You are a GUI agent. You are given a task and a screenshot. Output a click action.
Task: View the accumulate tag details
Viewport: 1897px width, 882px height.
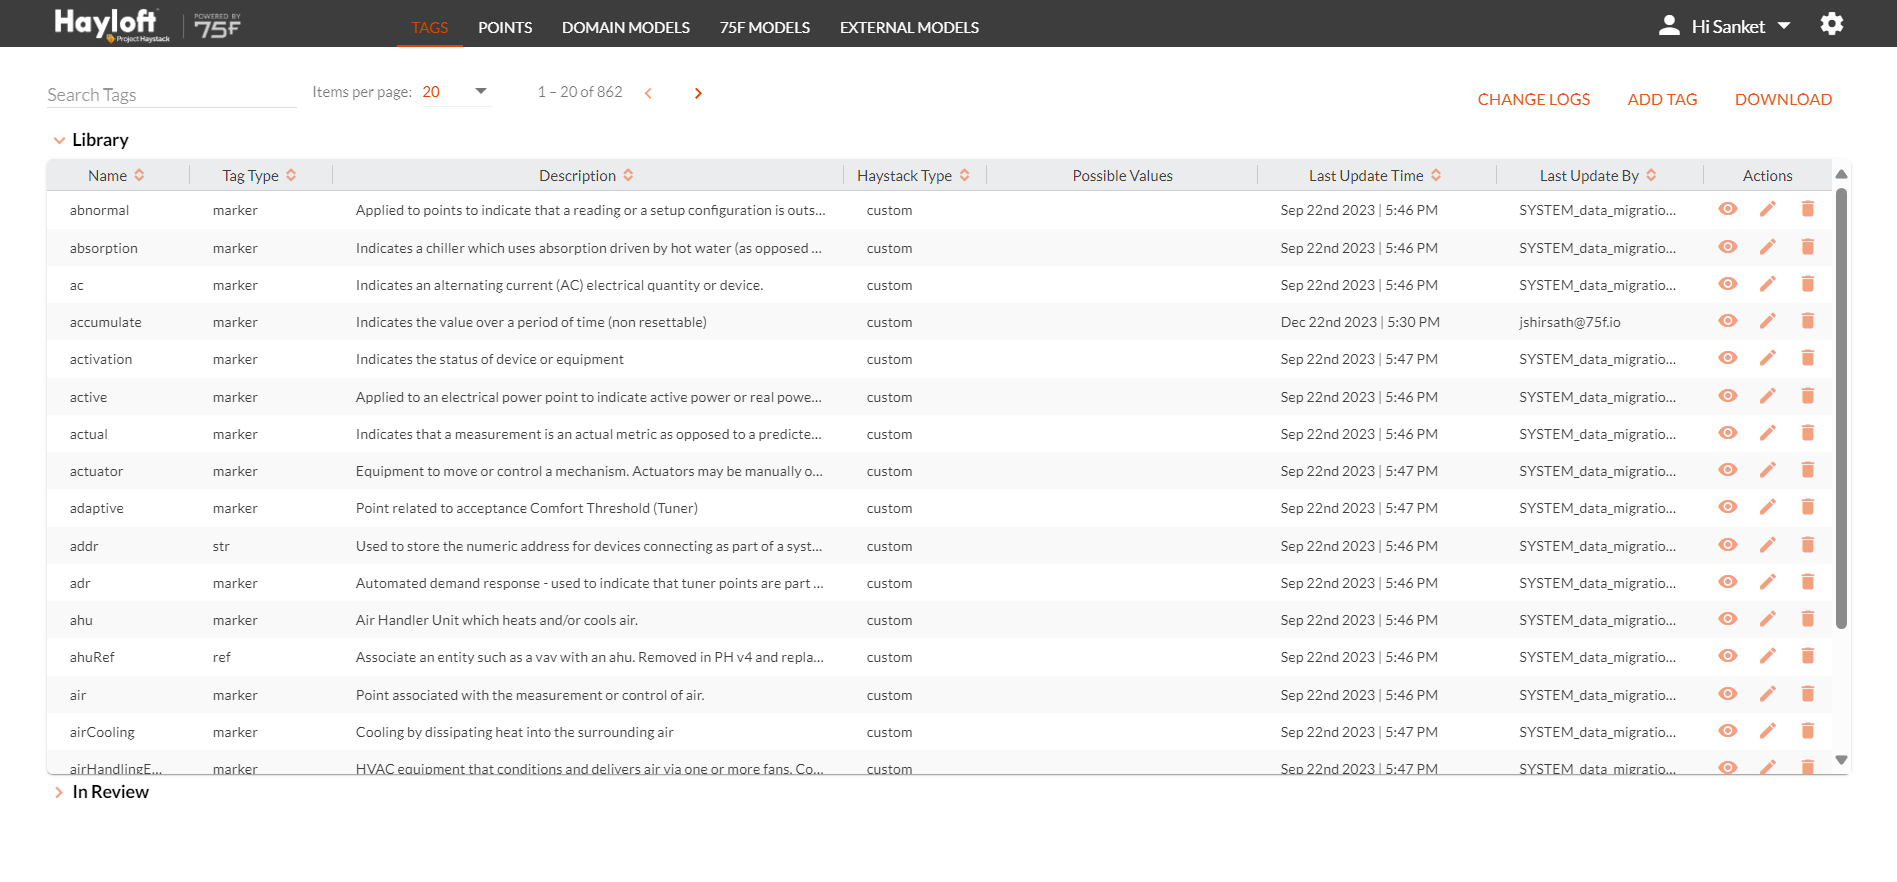[1728, 321]
